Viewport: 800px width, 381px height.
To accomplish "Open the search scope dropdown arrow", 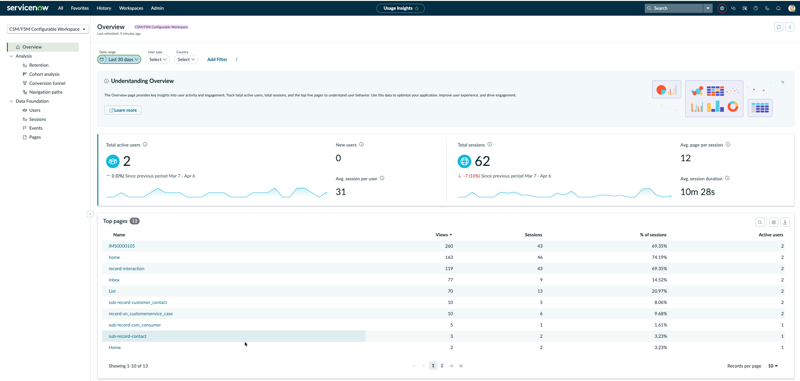I will [708, 8].
